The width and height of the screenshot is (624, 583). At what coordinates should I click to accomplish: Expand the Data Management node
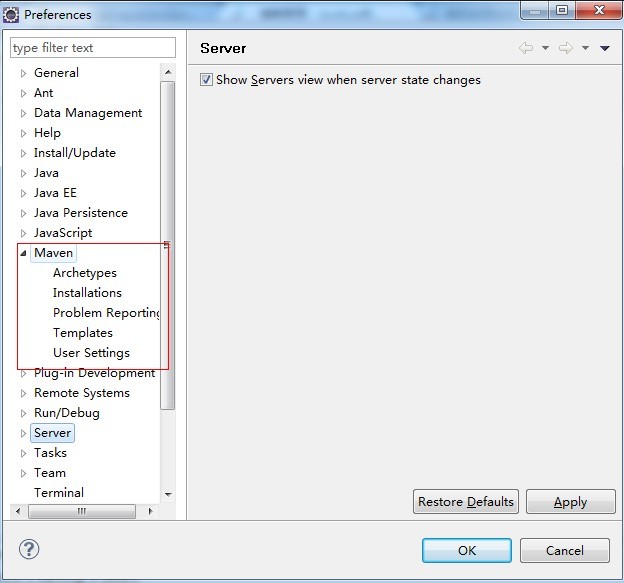pos(23,113)
